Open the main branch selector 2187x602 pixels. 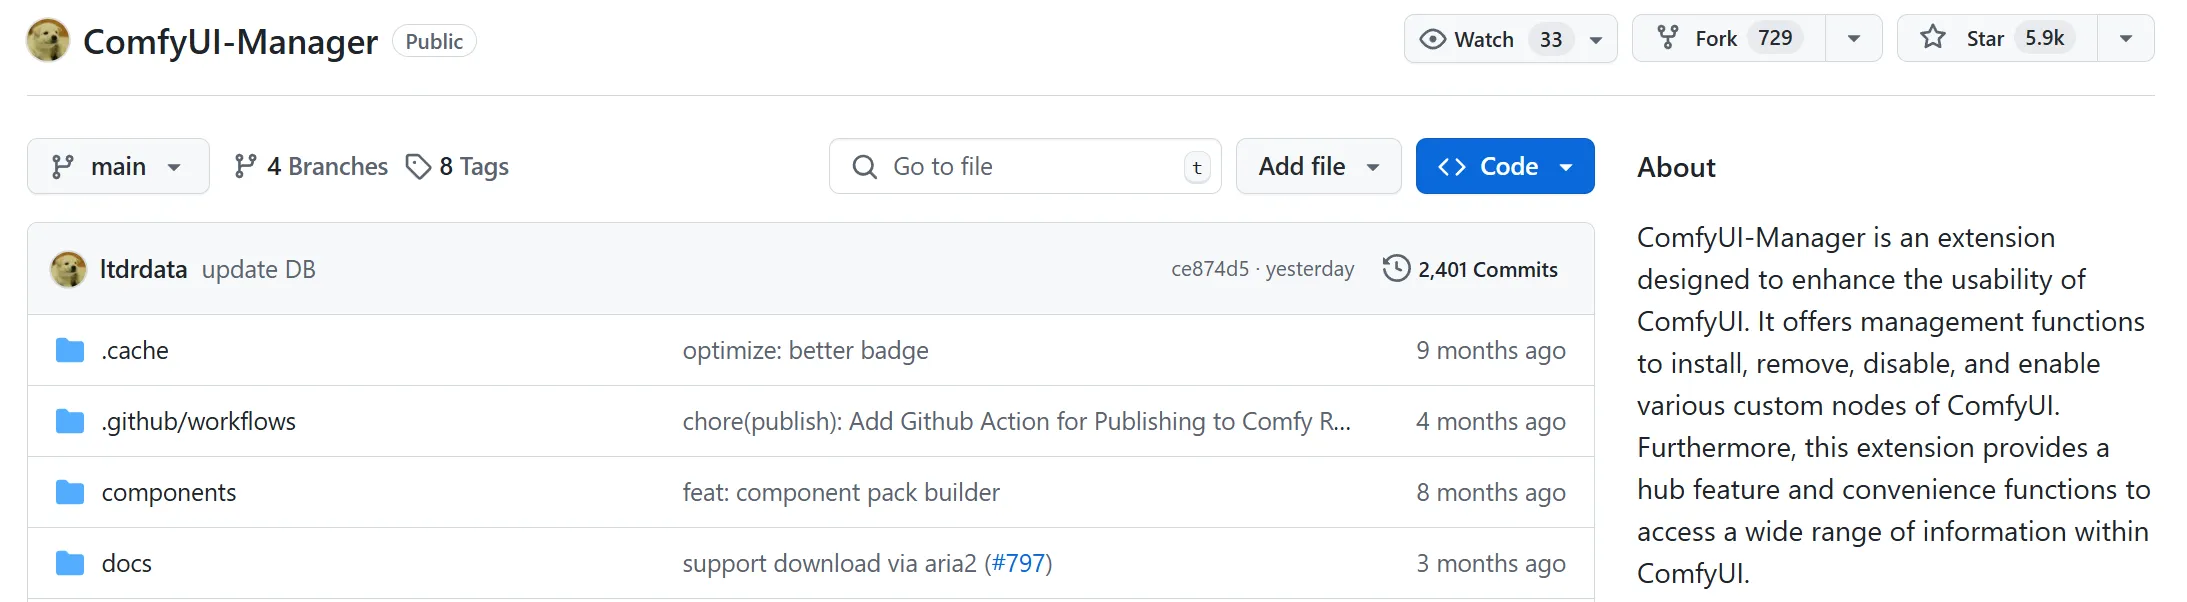click(x=117, y=166)
